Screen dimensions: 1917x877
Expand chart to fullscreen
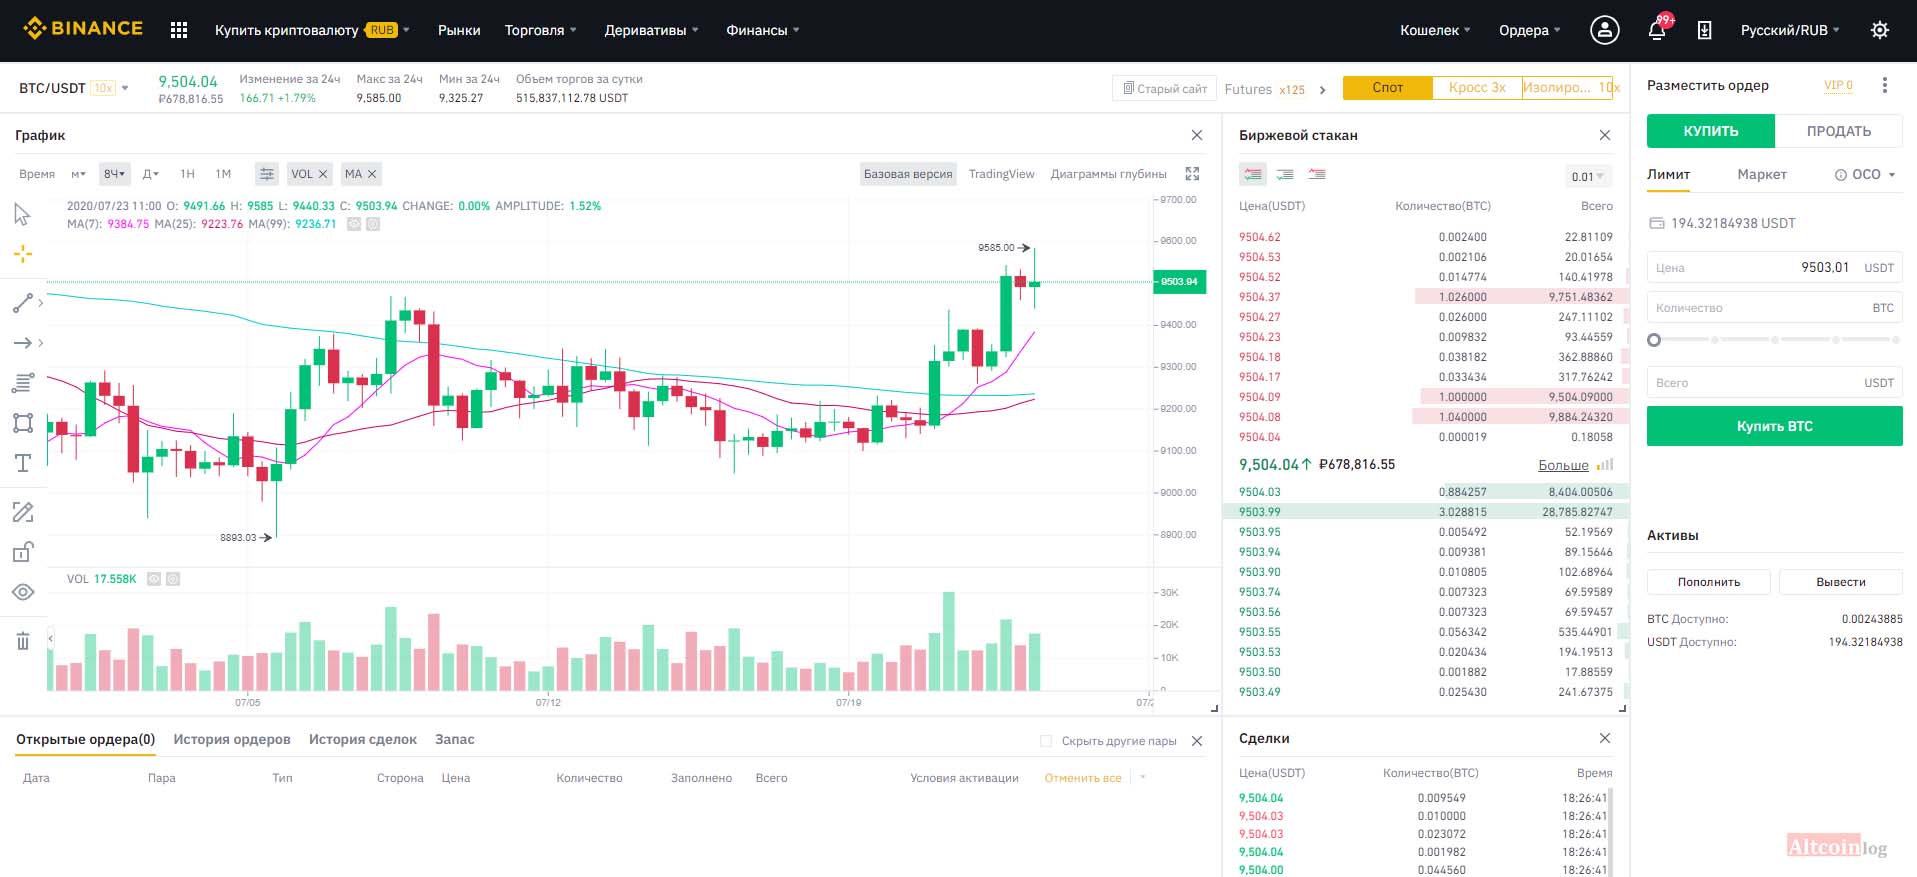pyautogui.click(x=1192, y=174)
